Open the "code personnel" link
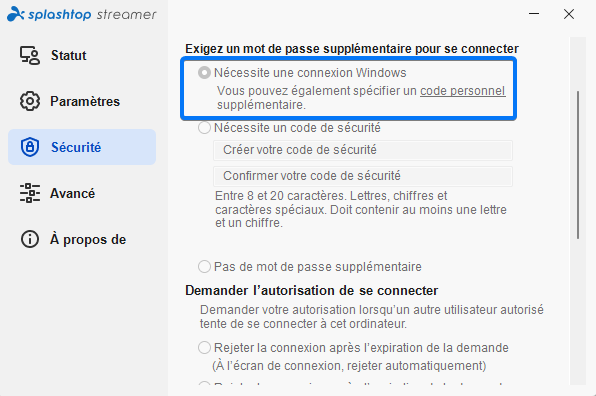Image resolution: width=596 pixels, height=396 pixels. click(463, 91)
